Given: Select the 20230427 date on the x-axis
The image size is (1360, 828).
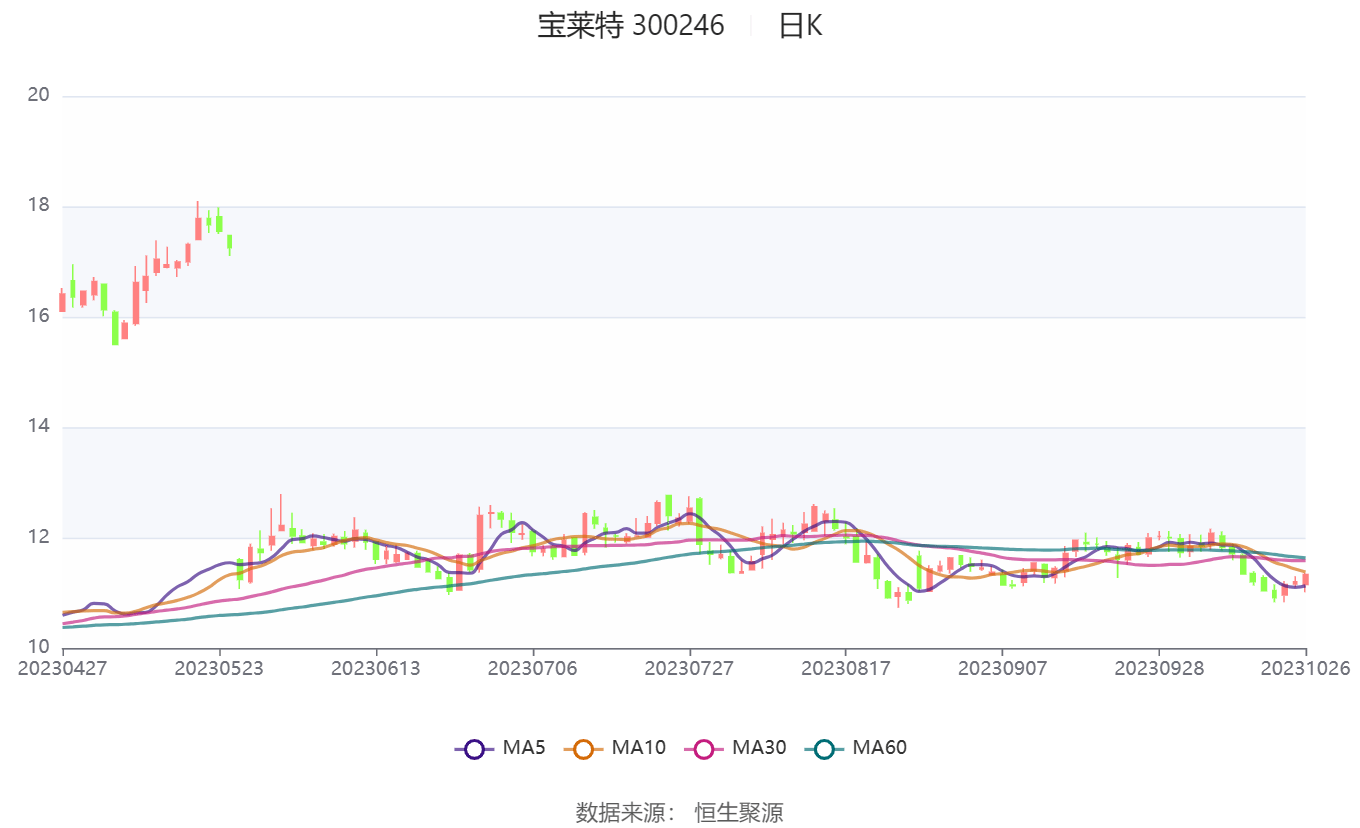Looking at the screenshot, I should tap(63, 668).
